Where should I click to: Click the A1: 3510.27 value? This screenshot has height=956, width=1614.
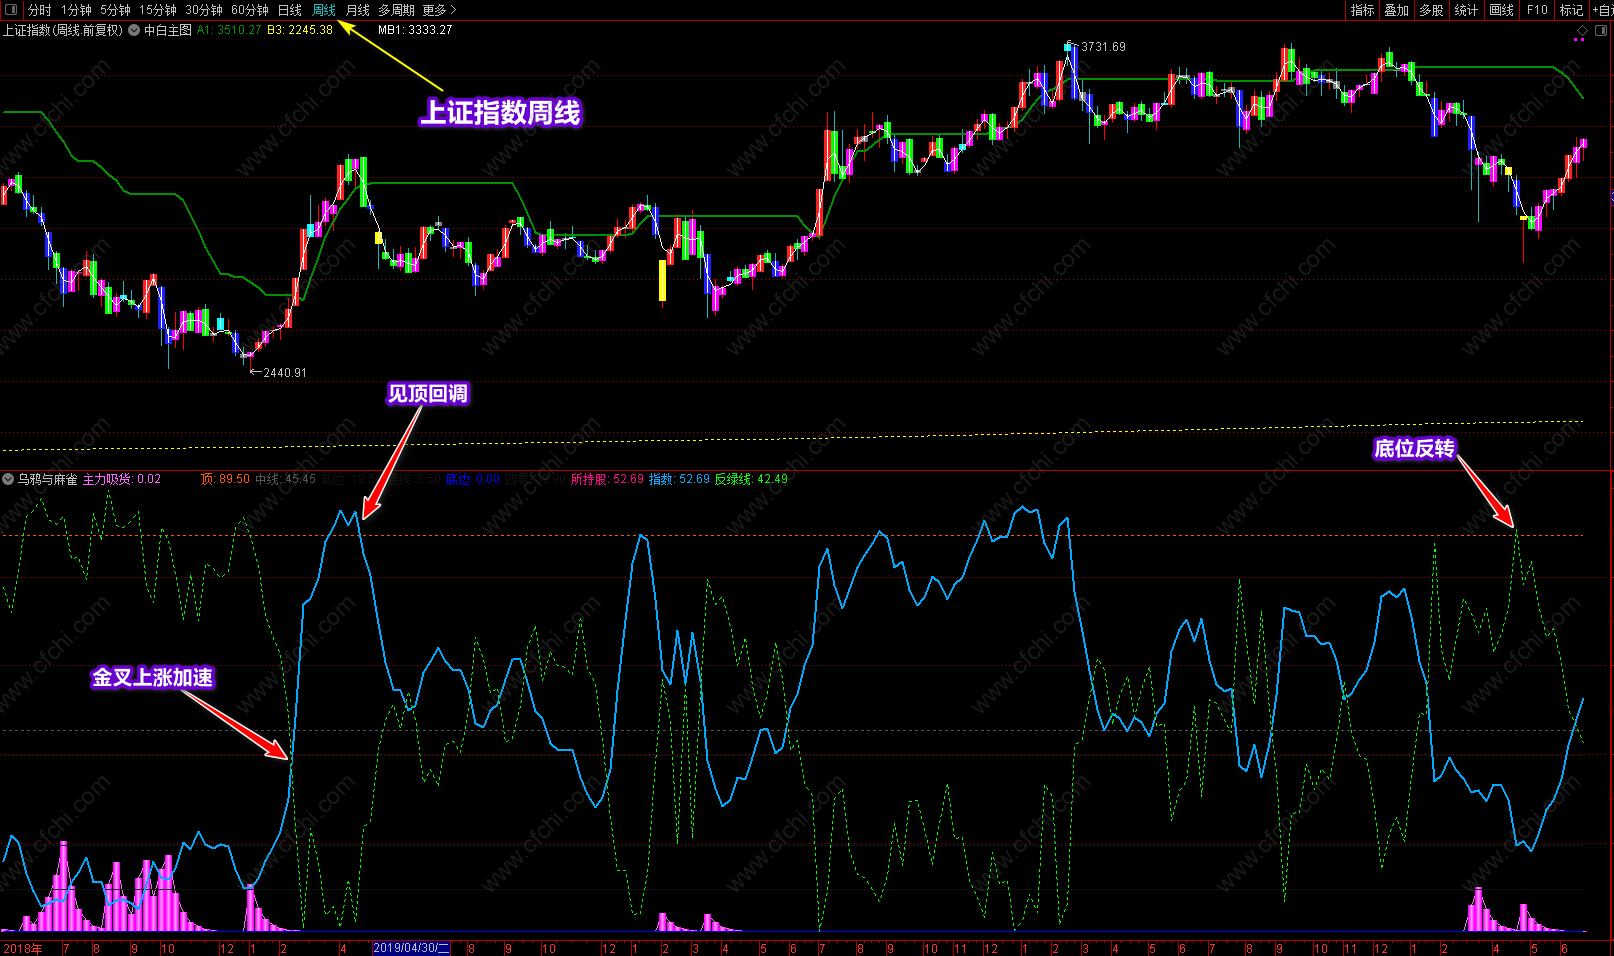(229, 30)
